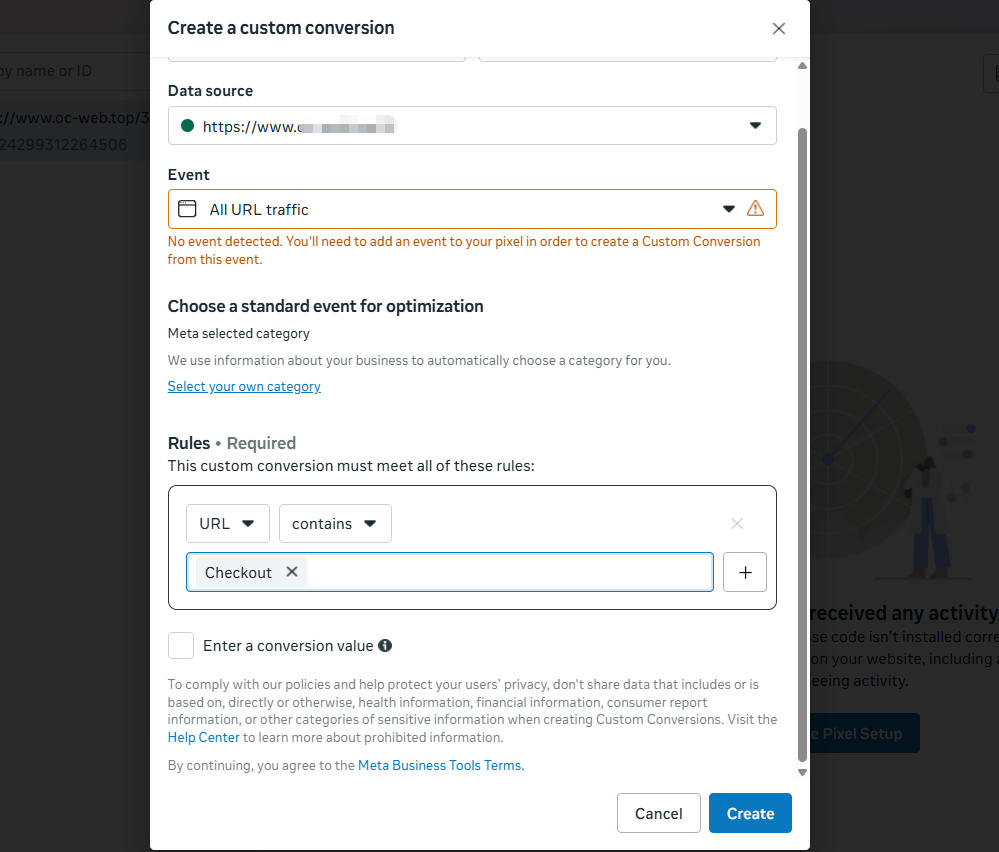
Task: Expand the All URL traffic event dropdown
Action: tap(729, 209)
